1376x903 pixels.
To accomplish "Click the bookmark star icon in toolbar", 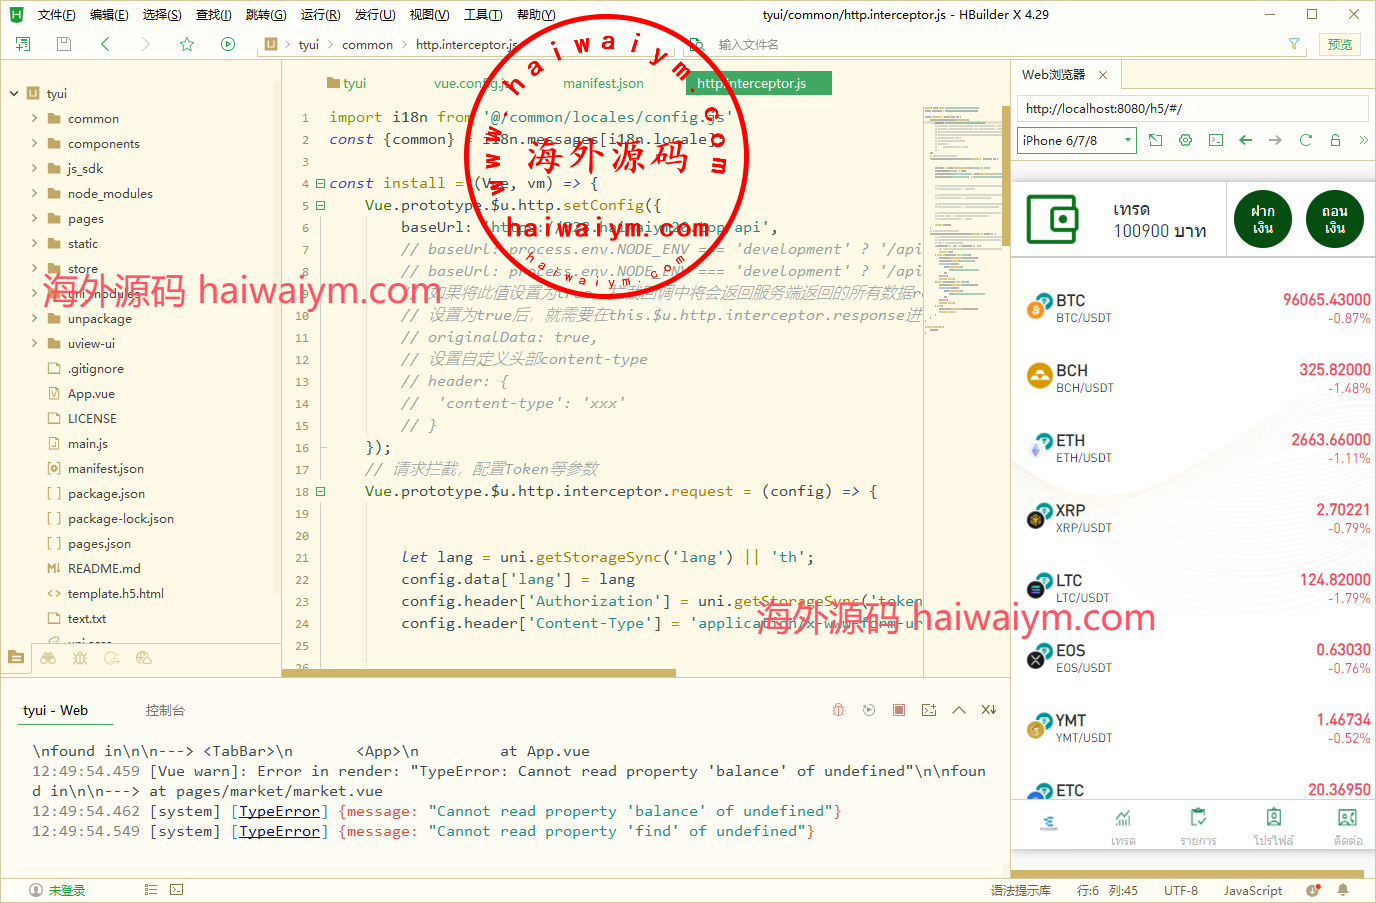I will point(187,44).
